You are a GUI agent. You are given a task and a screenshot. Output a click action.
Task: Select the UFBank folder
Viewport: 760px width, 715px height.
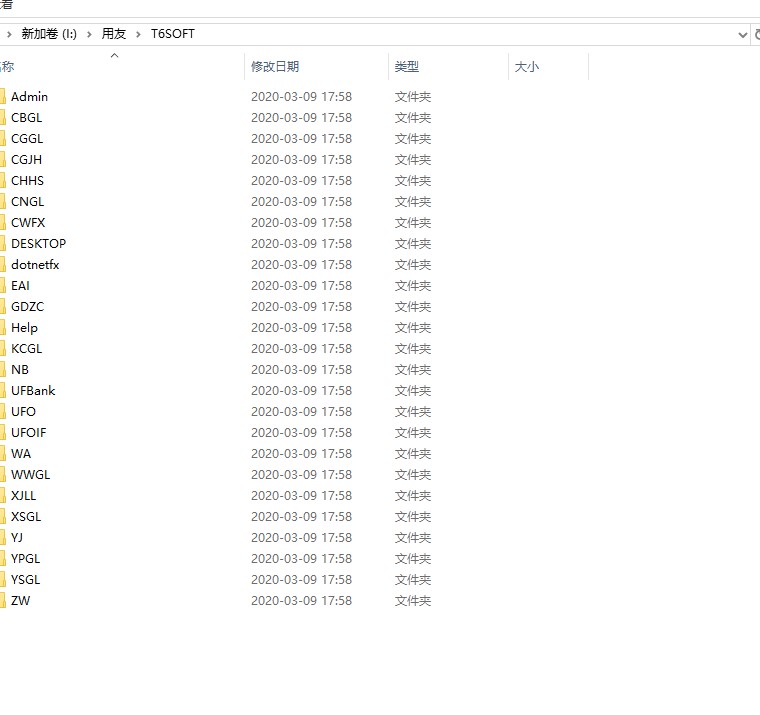tap(33, 391)
